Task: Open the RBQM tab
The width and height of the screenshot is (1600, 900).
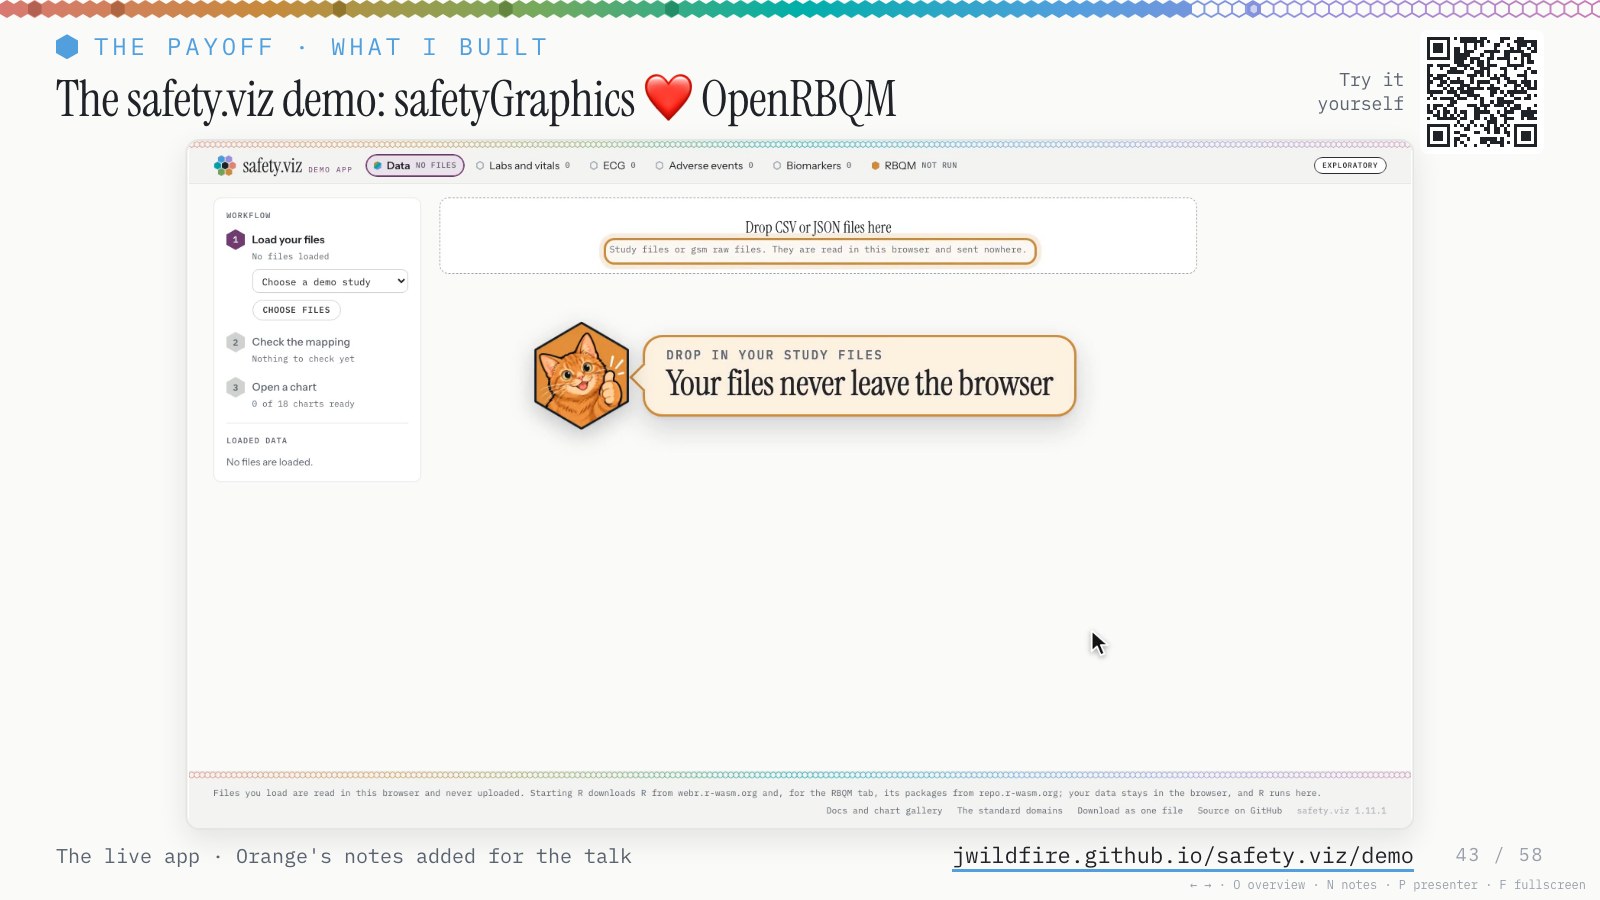Action: [x=914, y=166]
